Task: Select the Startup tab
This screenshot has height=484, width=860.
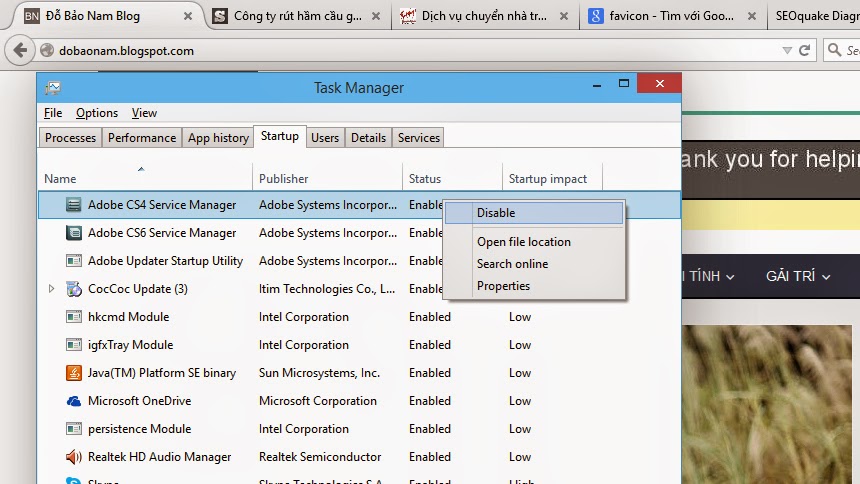Action: point(280,136)
